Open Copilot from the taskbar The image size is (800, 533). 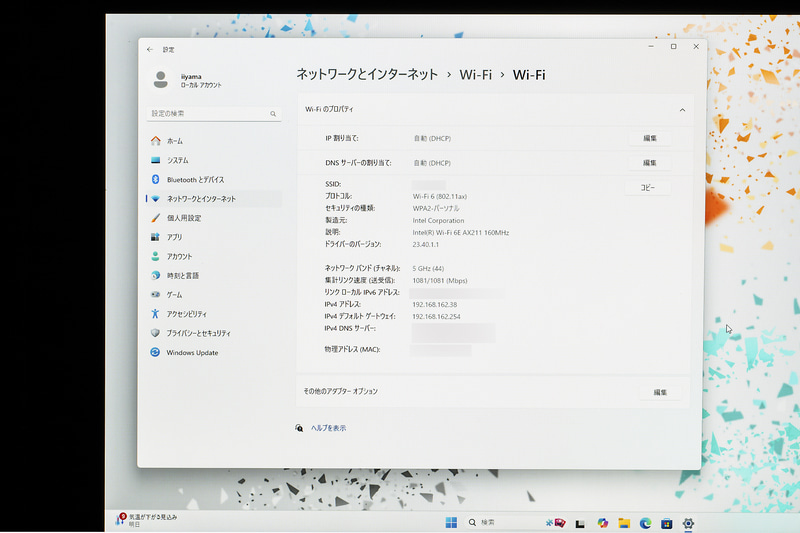pyautogui.click(x=603, y=523)
